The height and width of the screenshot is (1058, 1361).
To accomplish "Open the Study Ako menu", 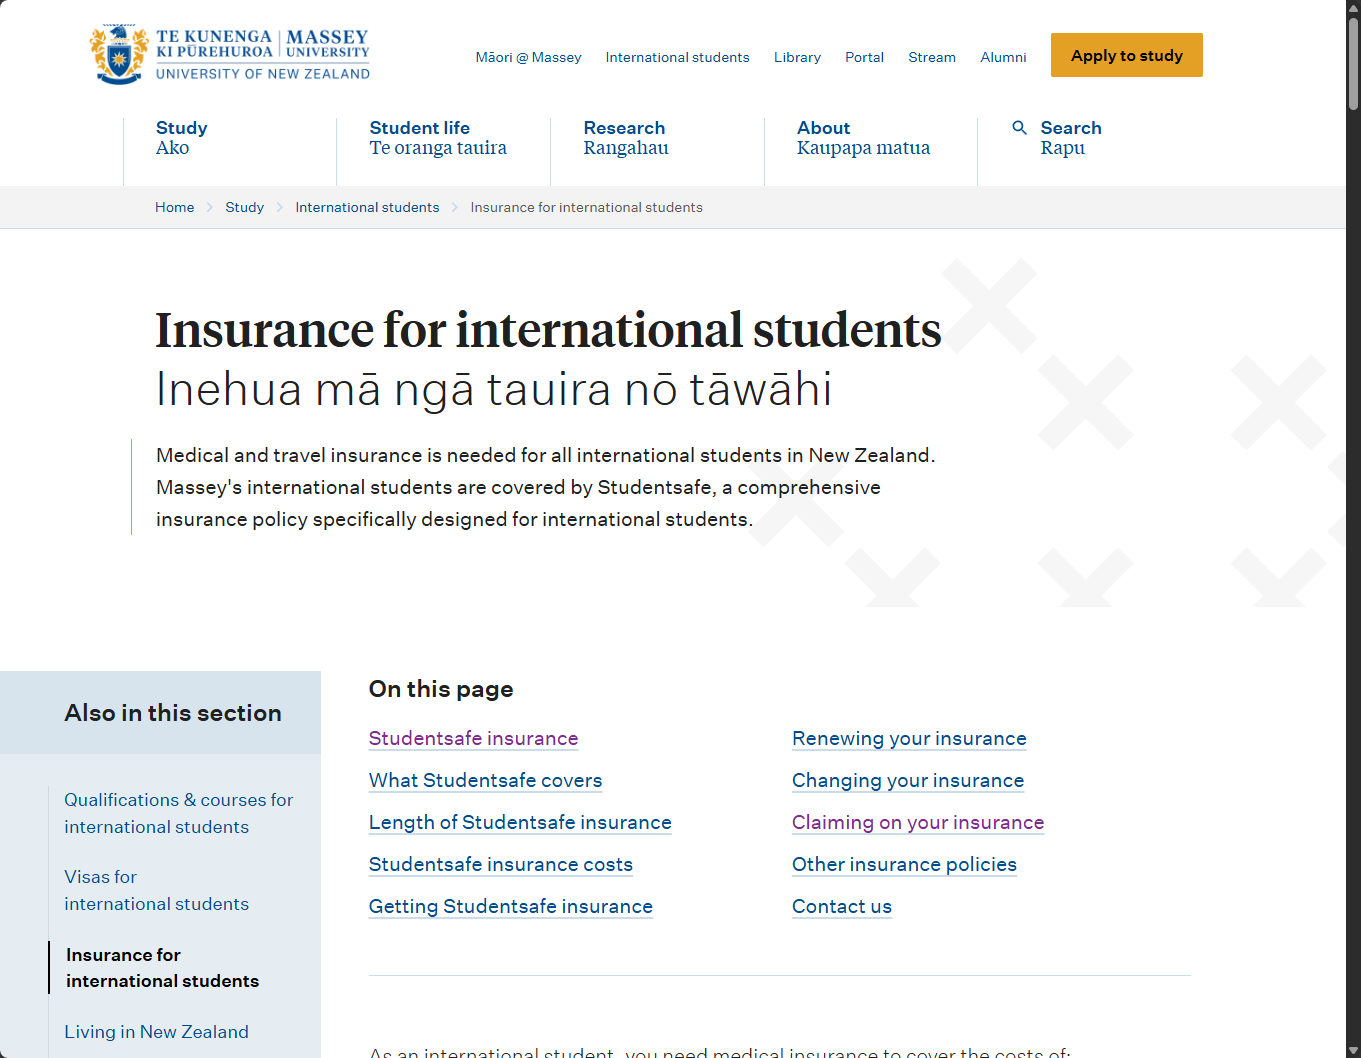I will click(182, 138).
